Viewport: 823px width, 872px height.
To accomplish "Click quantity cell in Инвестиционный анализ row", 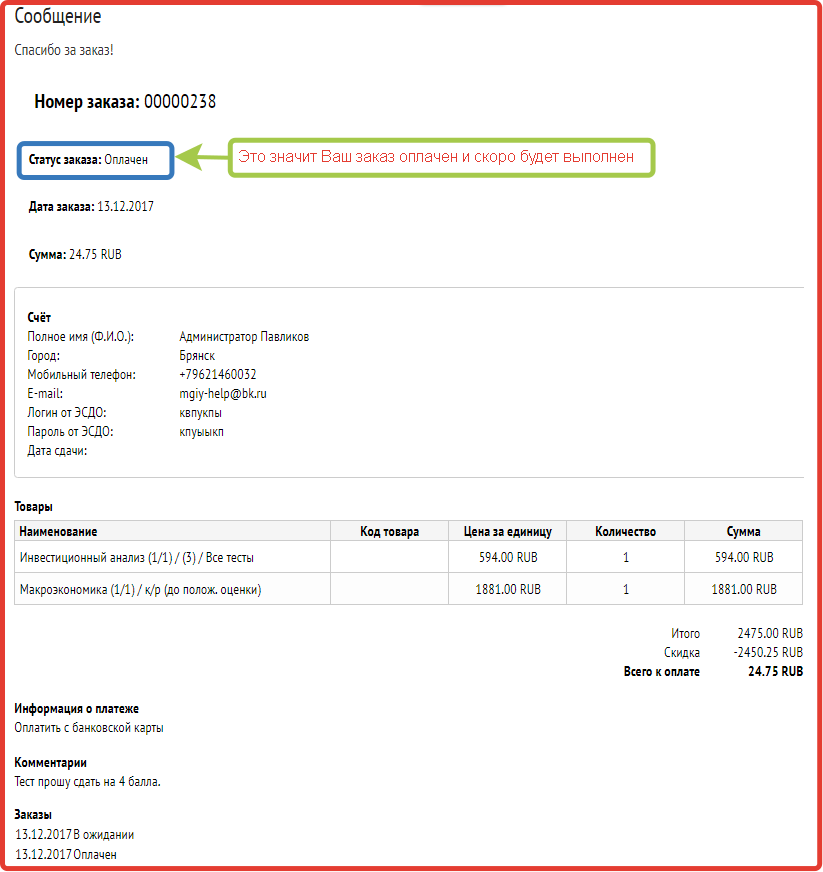I will [x=626, y=558].
